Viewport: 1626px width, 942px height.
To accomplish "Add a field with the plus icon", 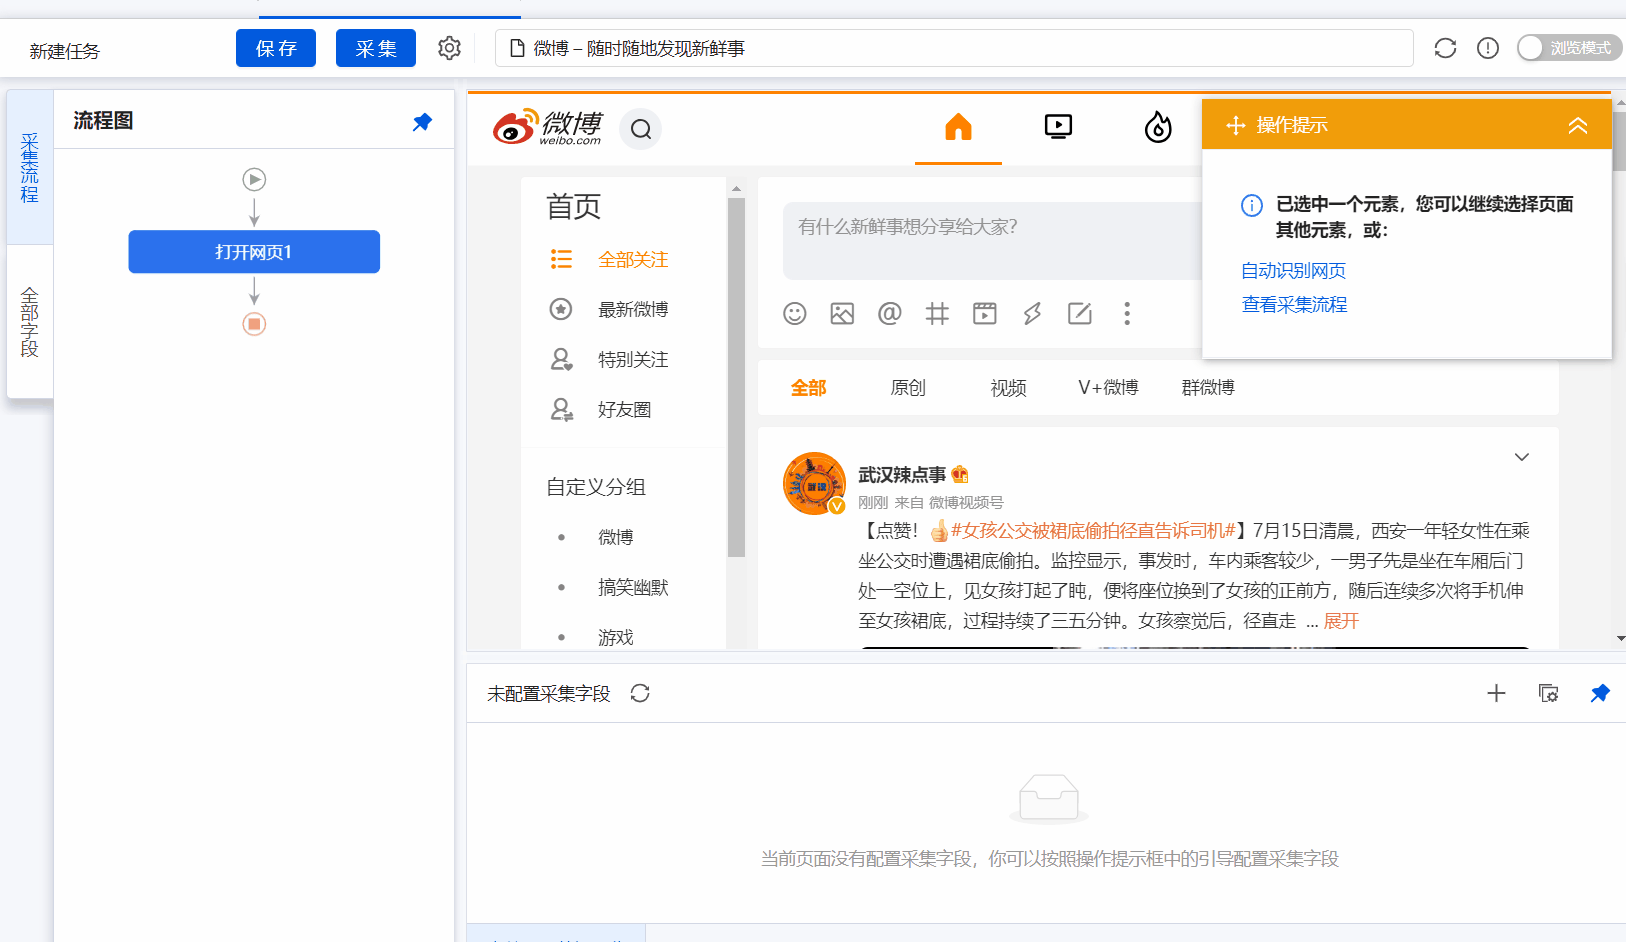I will 1496,693.
